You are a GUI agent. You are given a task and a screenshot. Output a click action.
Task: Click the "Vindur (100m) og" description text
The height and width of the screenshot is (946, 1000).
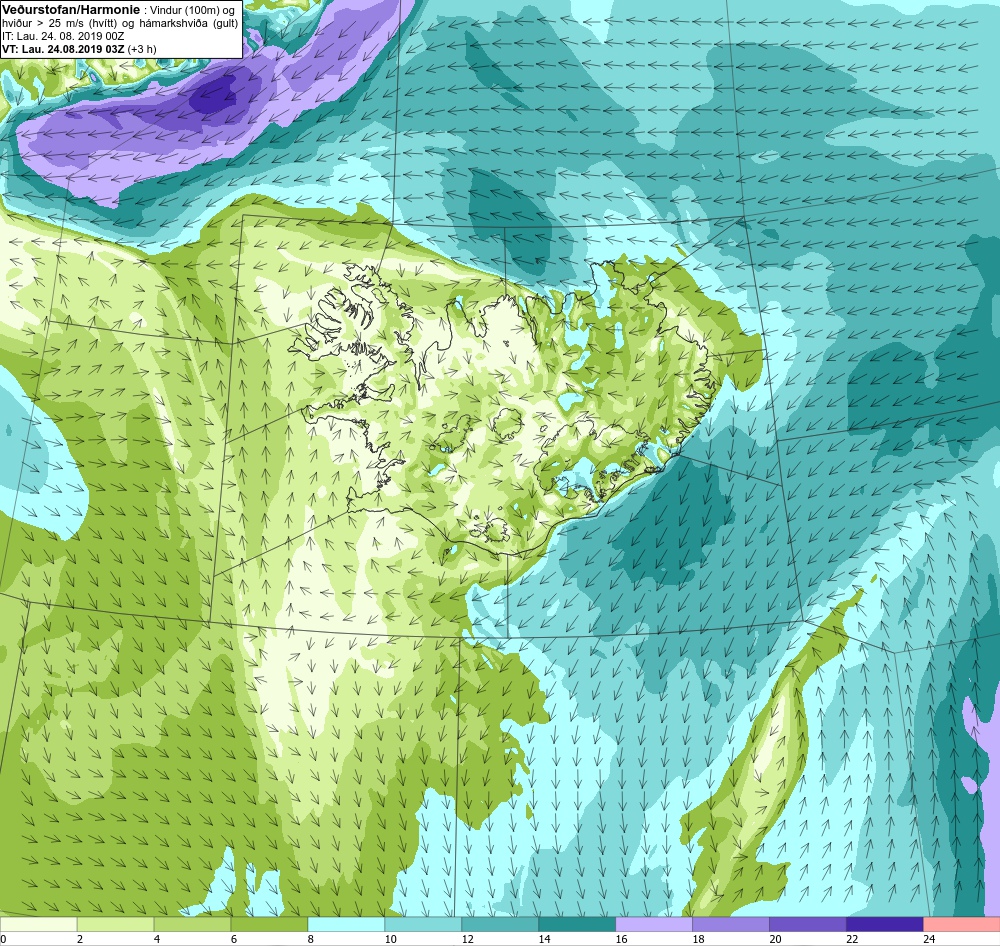[193, 10]
